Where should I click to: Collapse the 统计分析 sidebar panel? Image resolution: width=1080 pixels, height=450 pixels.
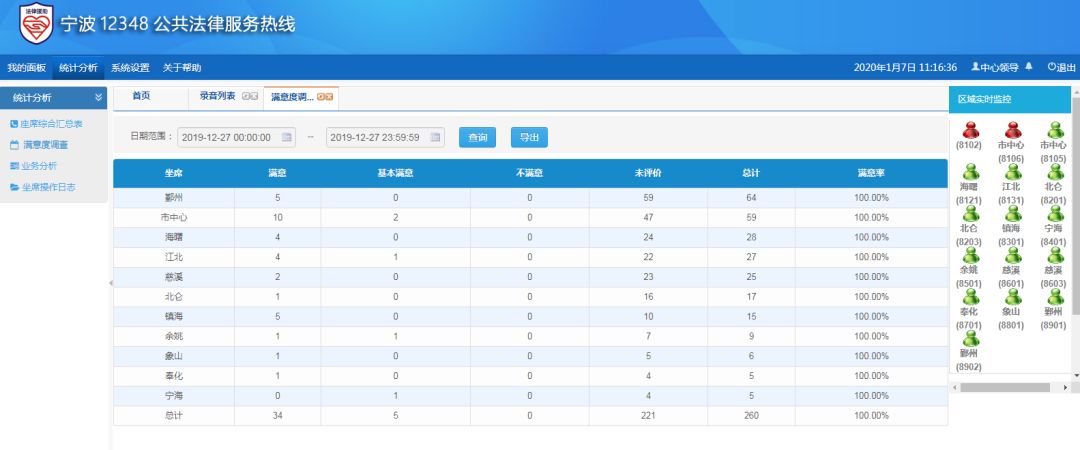[x=98, y=97]
